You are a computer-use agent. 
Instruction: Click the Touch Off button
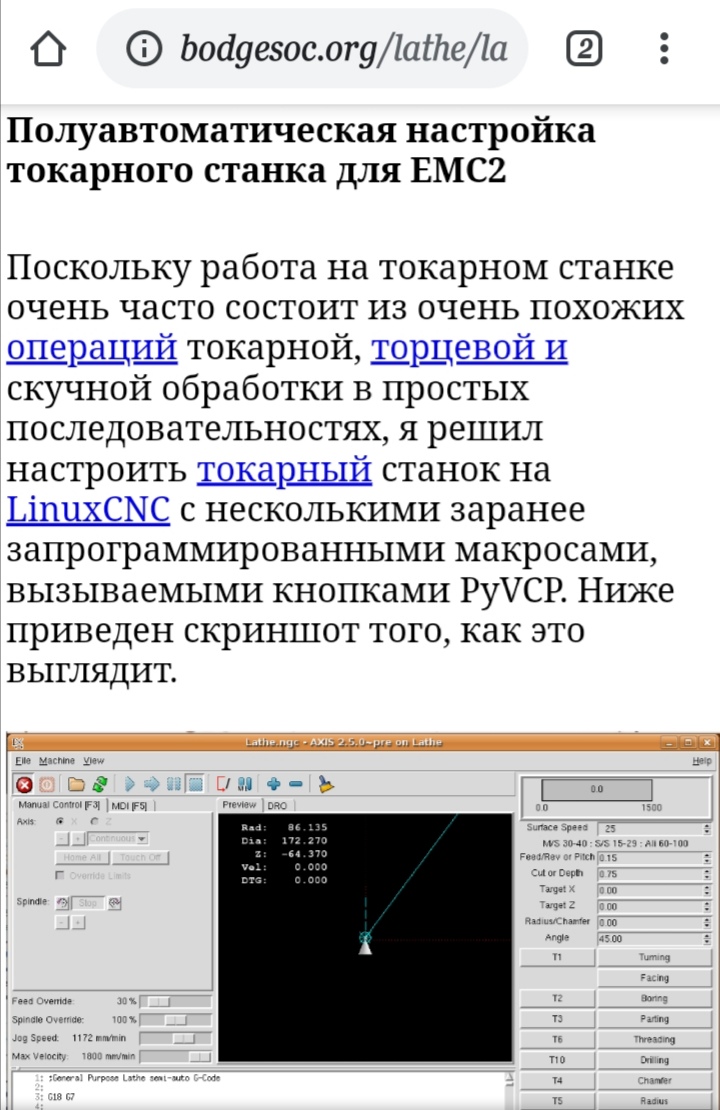tap(140, 857)
